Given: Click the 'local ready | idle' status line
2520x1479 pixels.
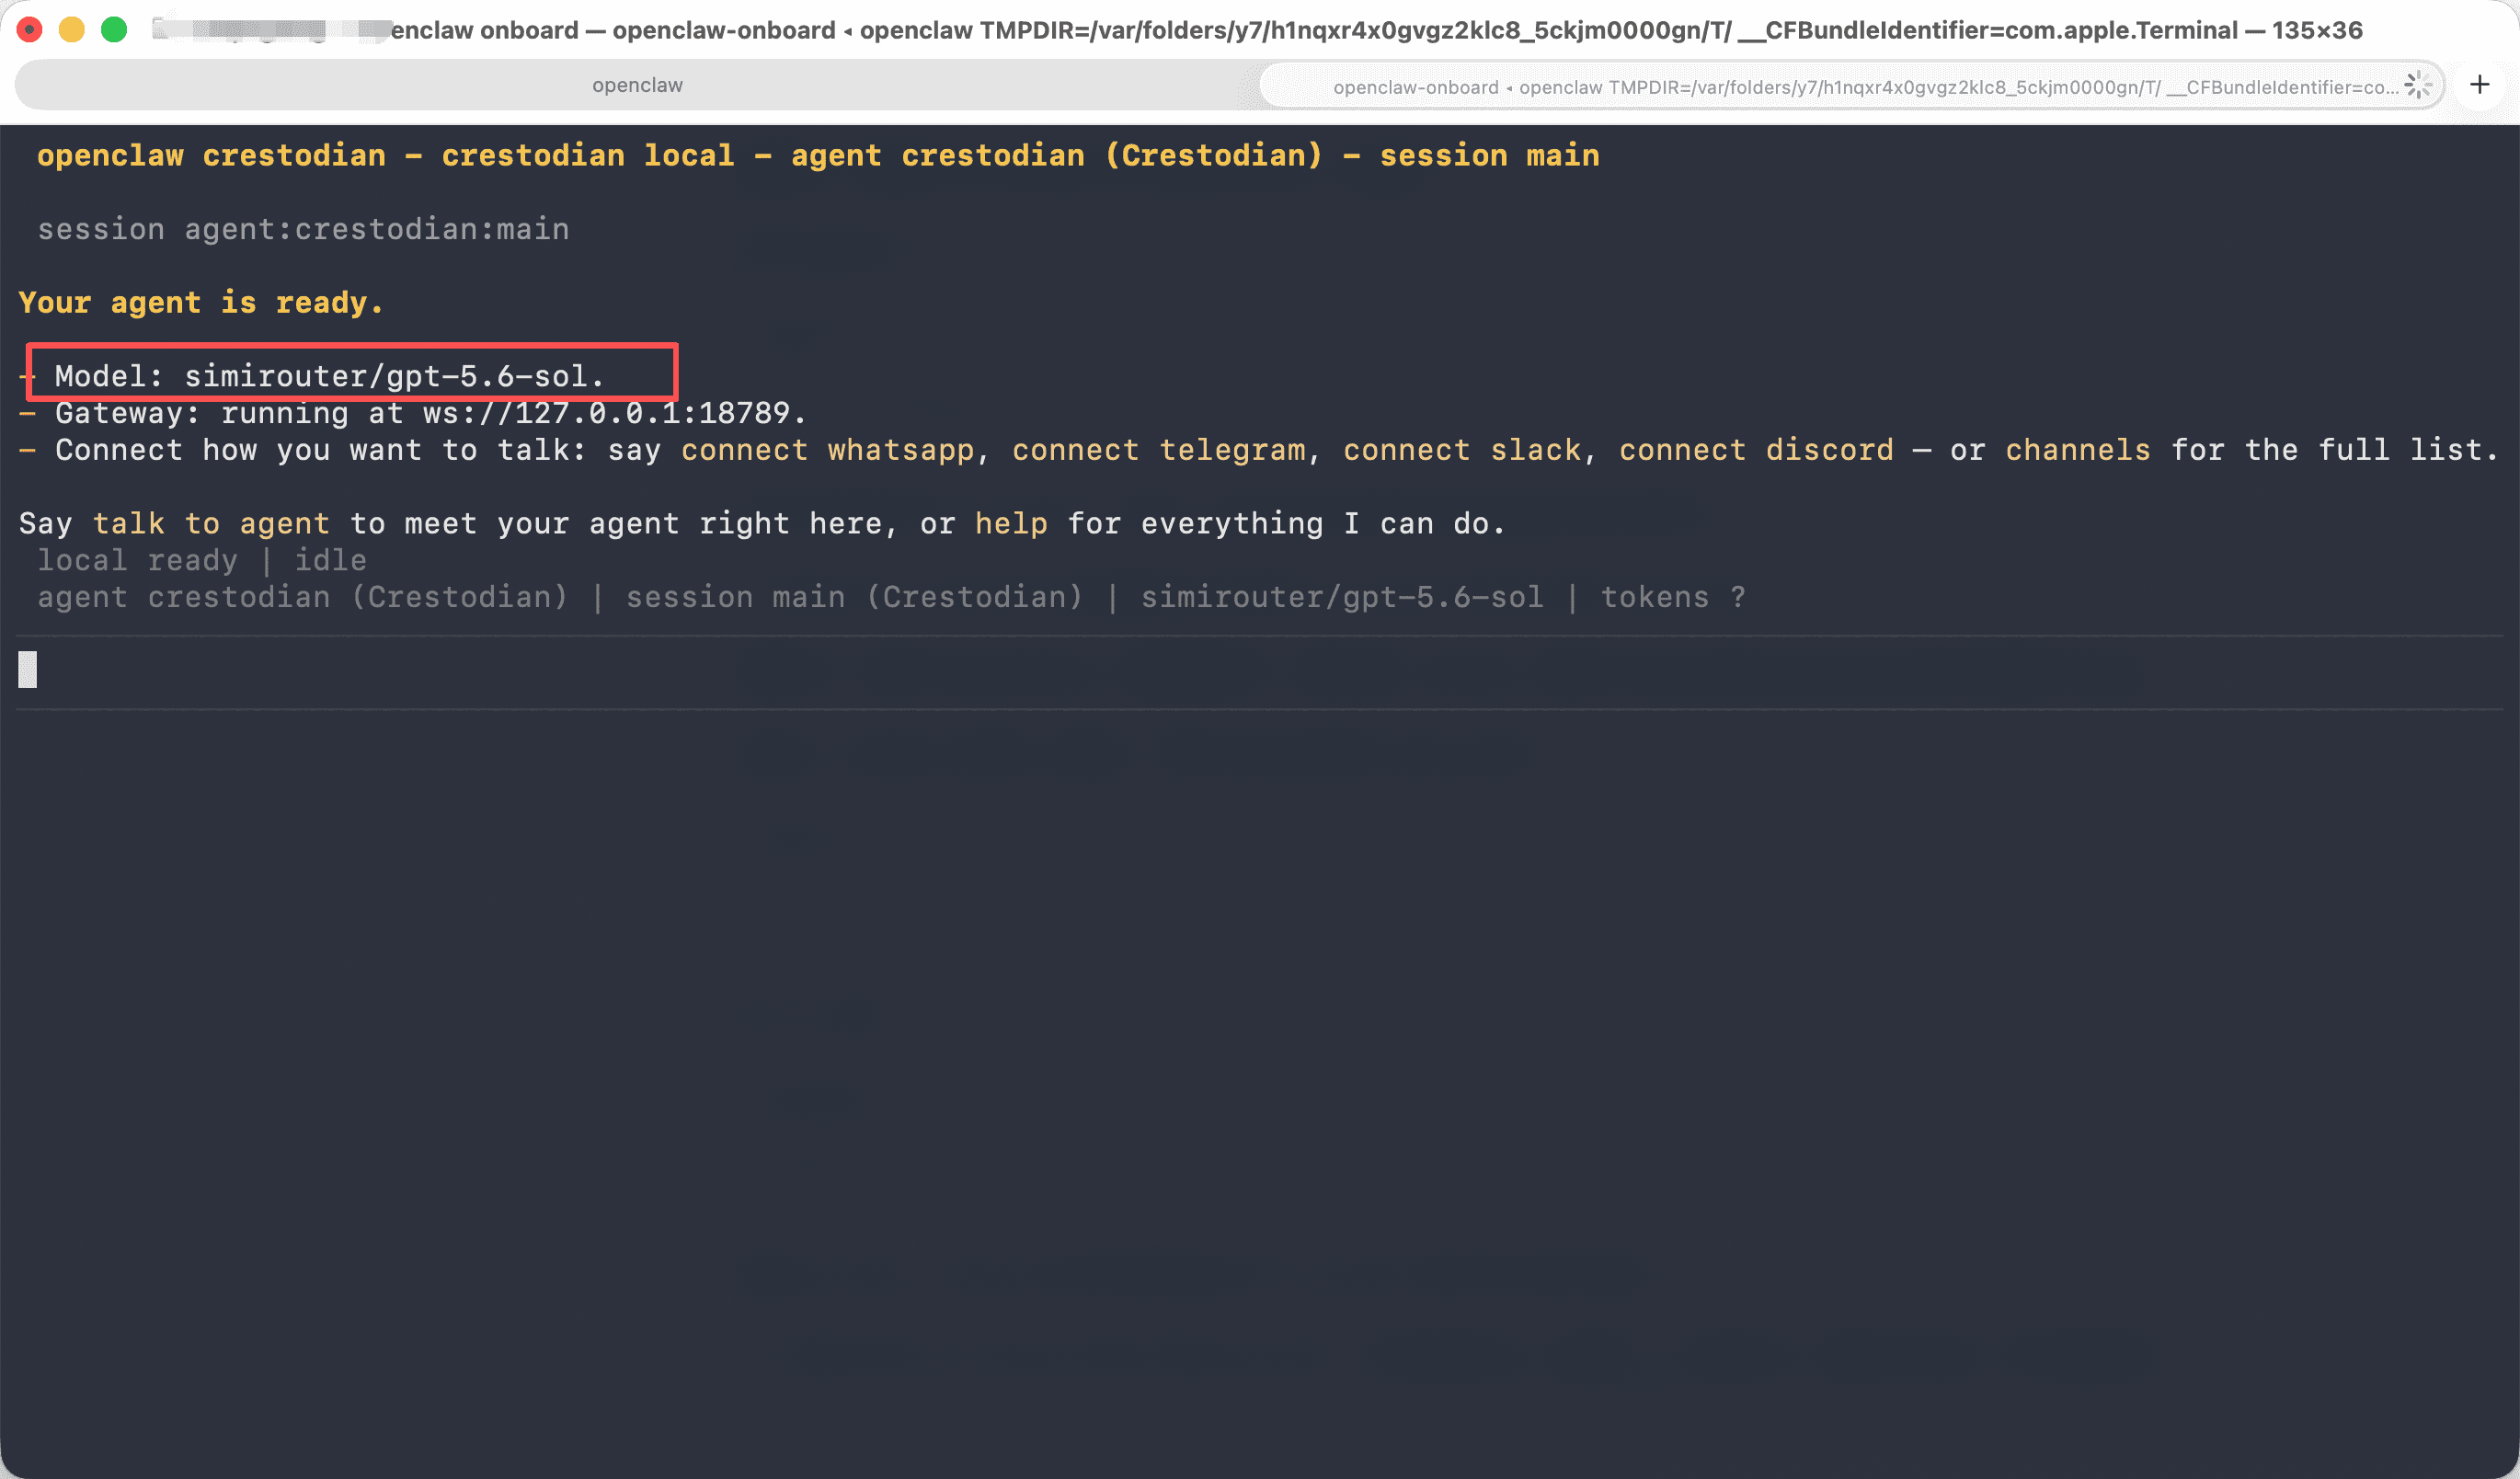Looking at the screenshot, I should coord(202,560).
